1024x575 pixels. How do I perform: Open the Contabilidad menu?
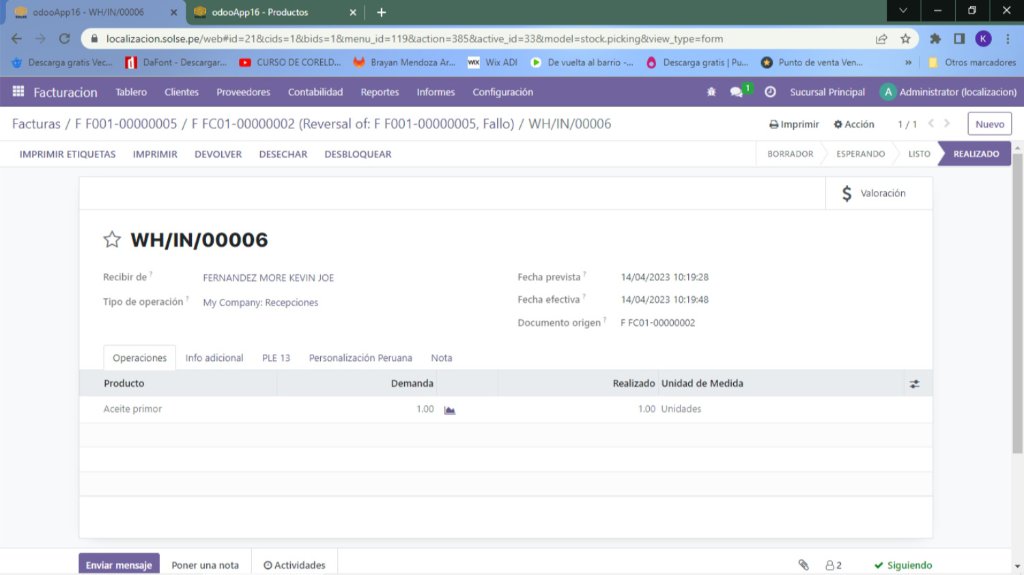pos(315,92)
